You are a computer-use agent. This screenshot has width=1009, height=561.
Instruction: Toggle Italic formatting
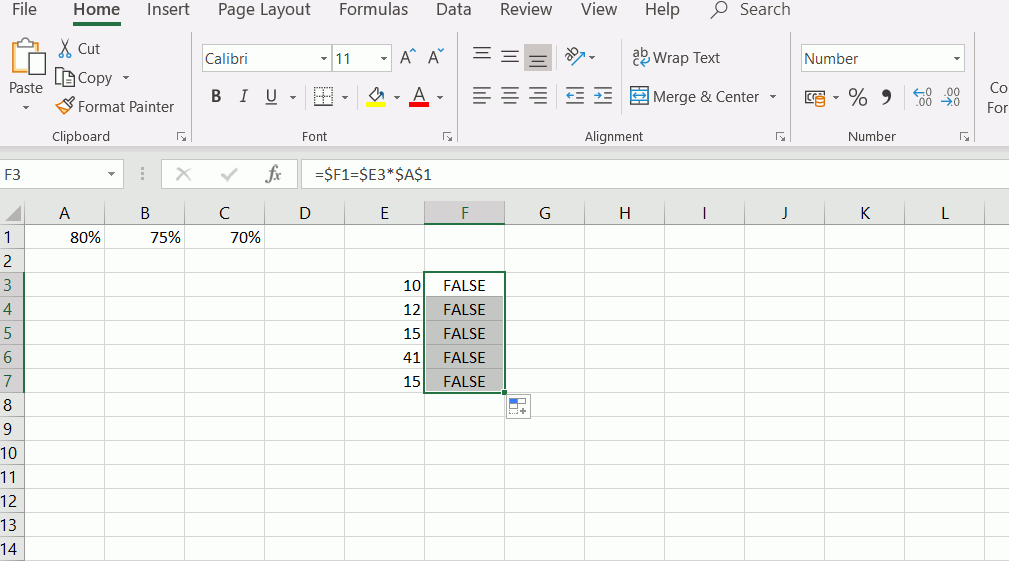tap(243, 97)
